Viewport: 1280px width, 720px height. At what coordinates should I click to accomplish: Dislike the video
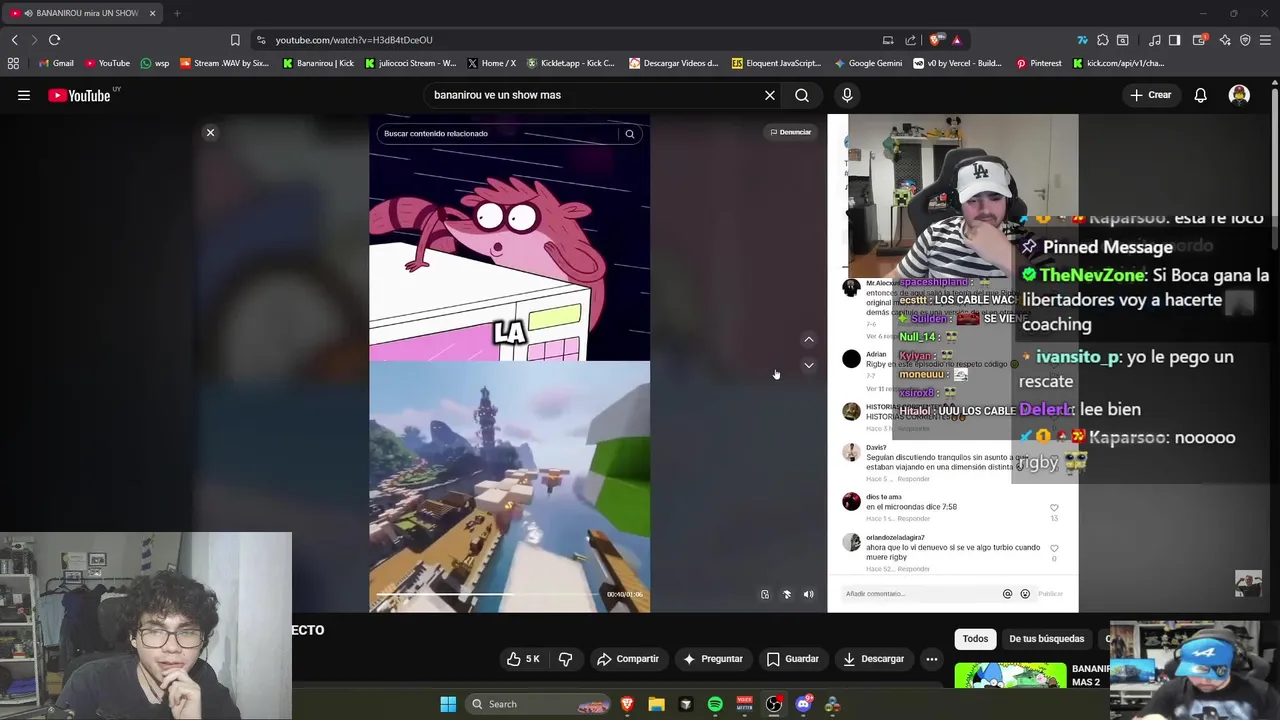[x=566, y=659]
